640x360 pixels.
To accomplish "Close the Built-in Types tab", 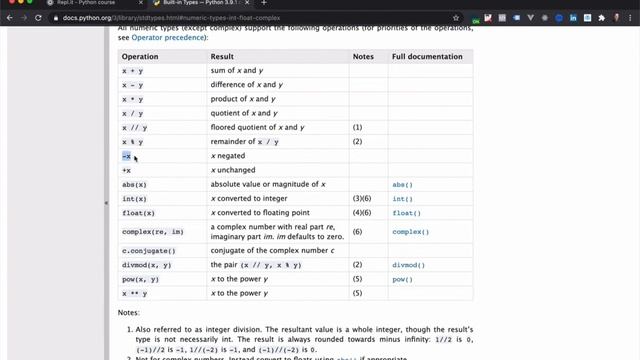I will 247,3.
